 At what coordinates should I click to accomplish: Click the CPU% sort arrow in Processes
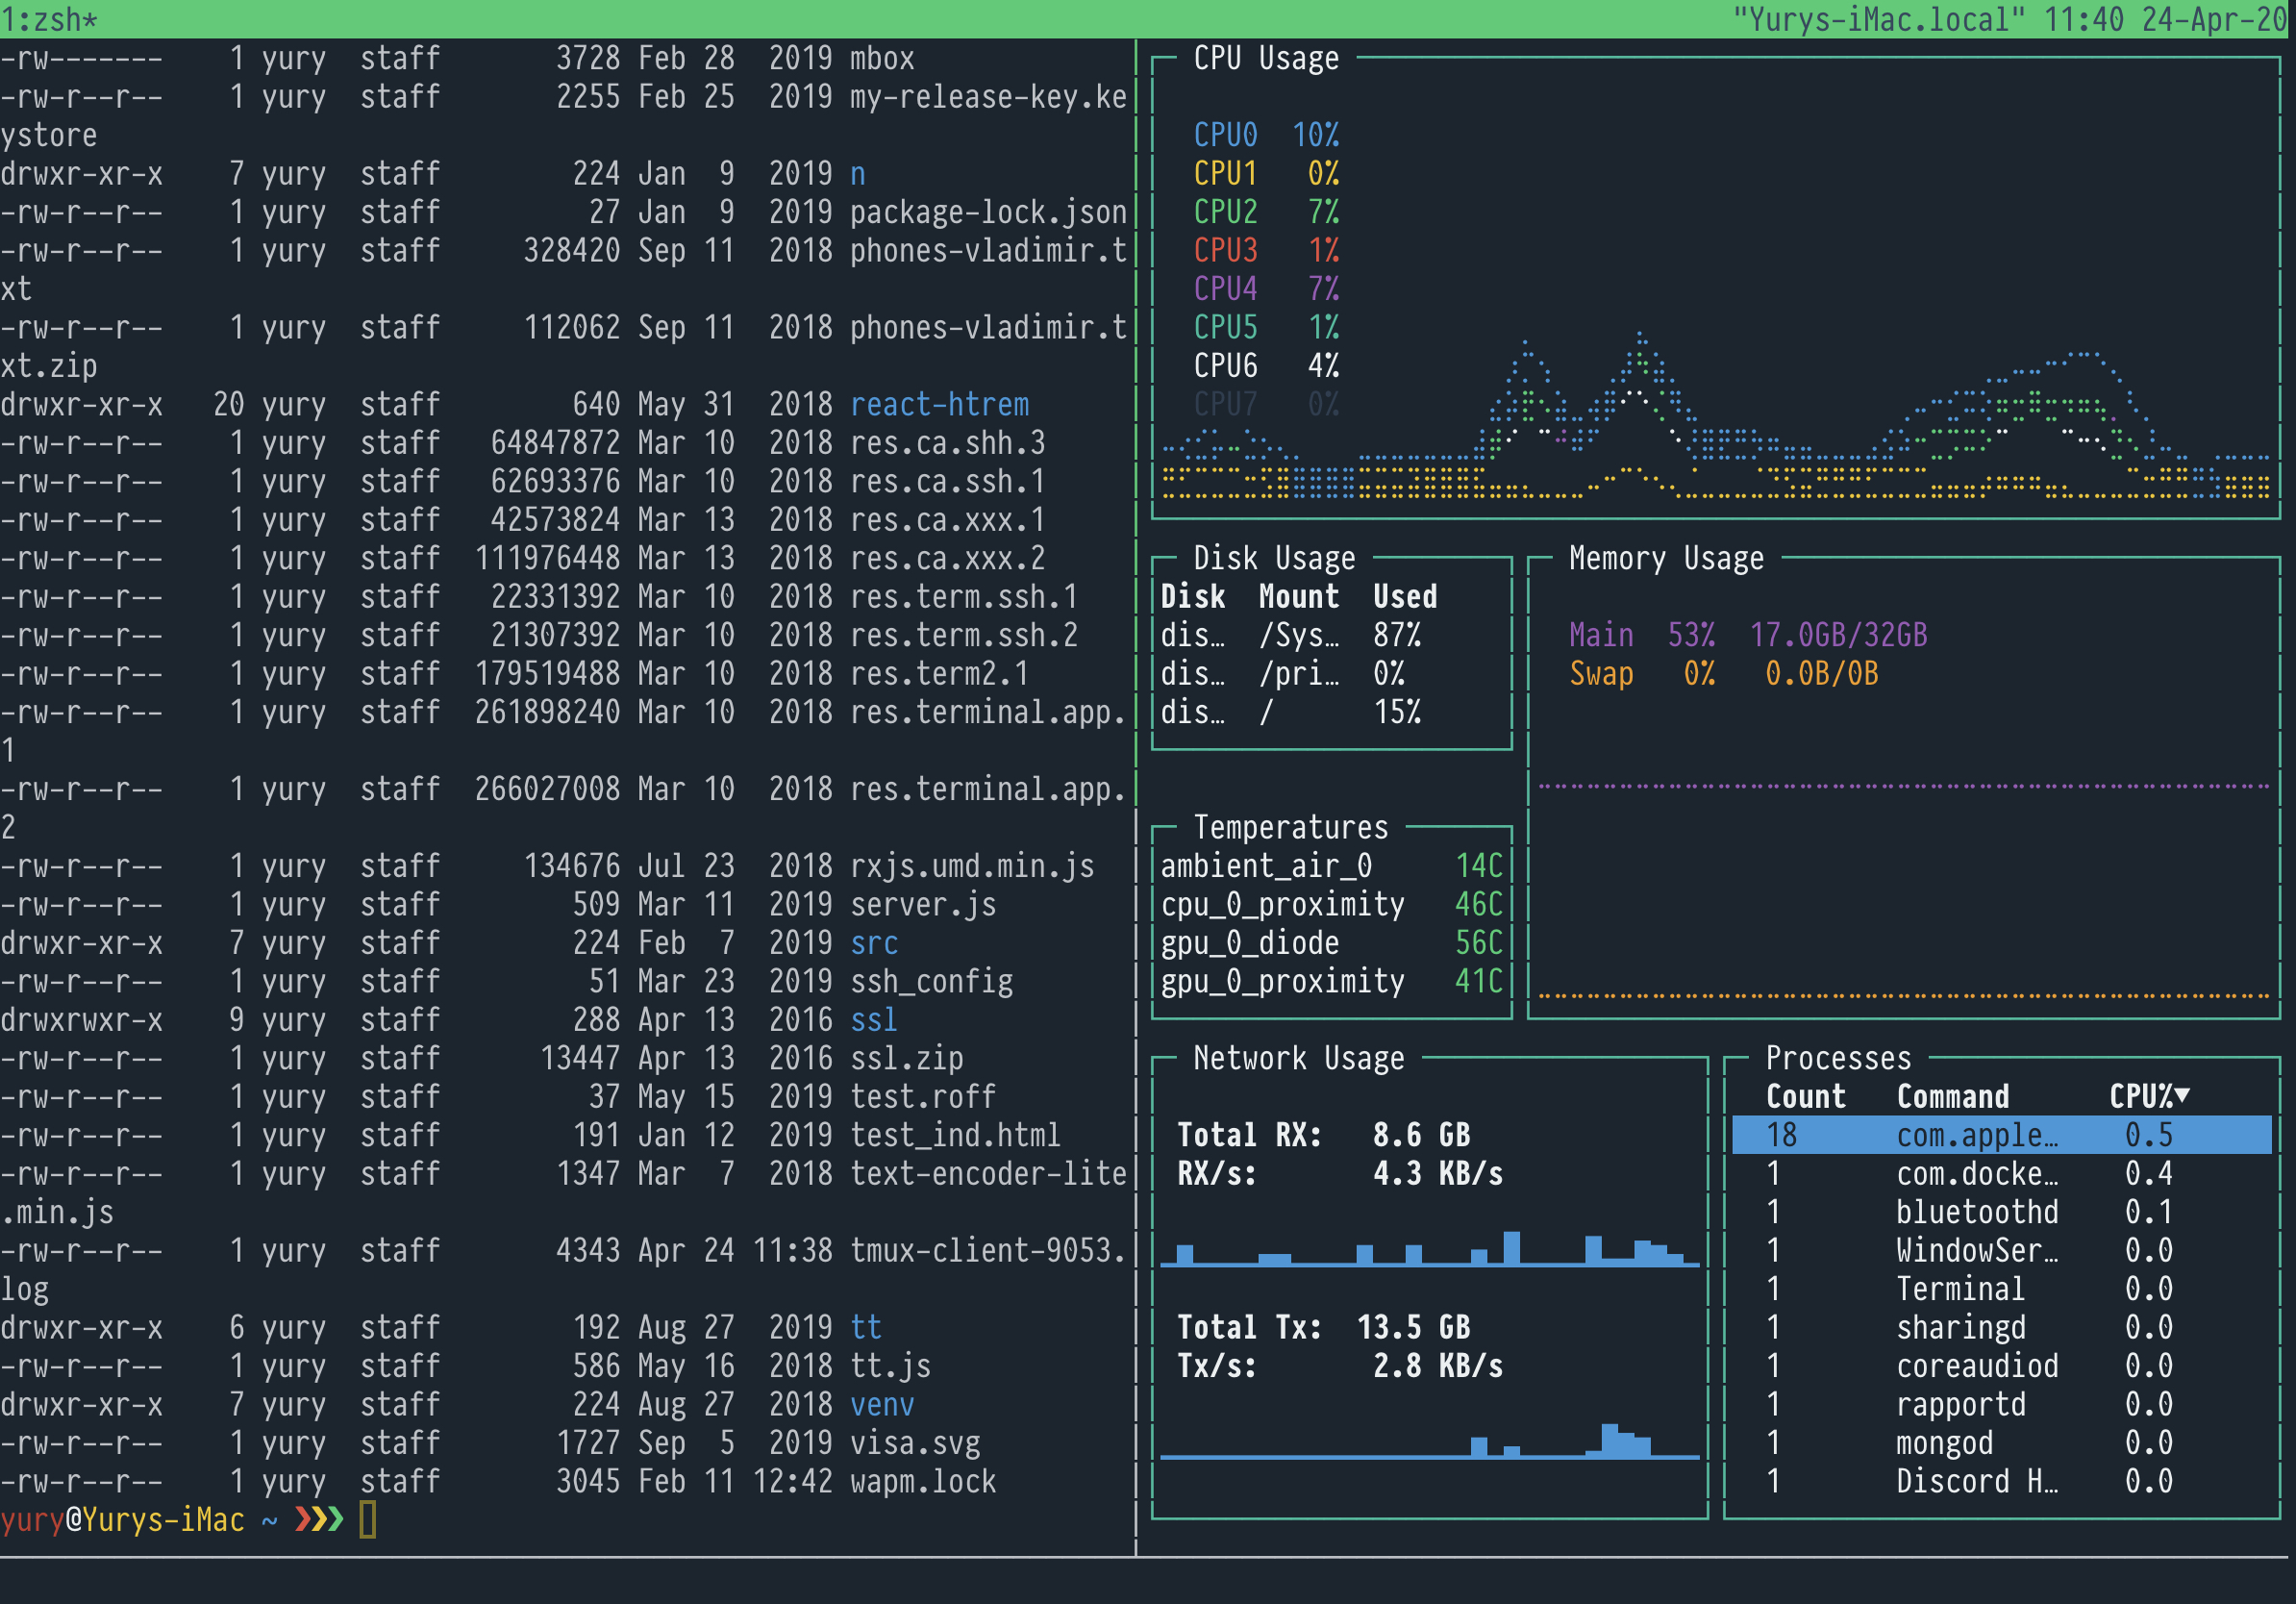pos(2182,1096)
